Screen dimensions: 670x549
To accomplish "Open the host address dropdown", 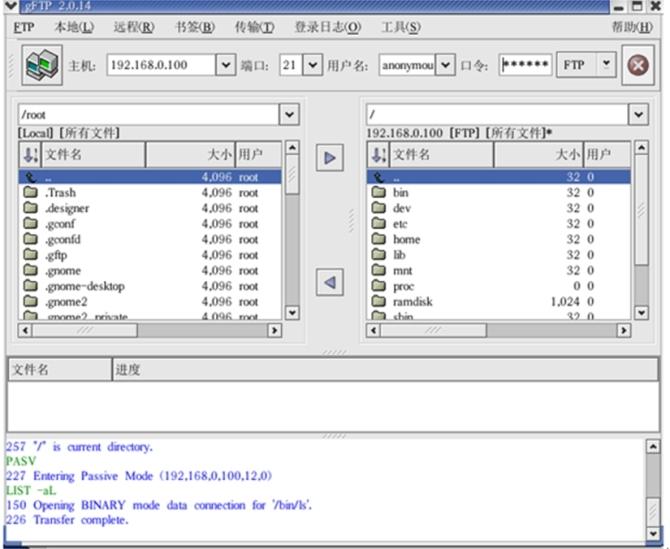I will pos(226,66).
